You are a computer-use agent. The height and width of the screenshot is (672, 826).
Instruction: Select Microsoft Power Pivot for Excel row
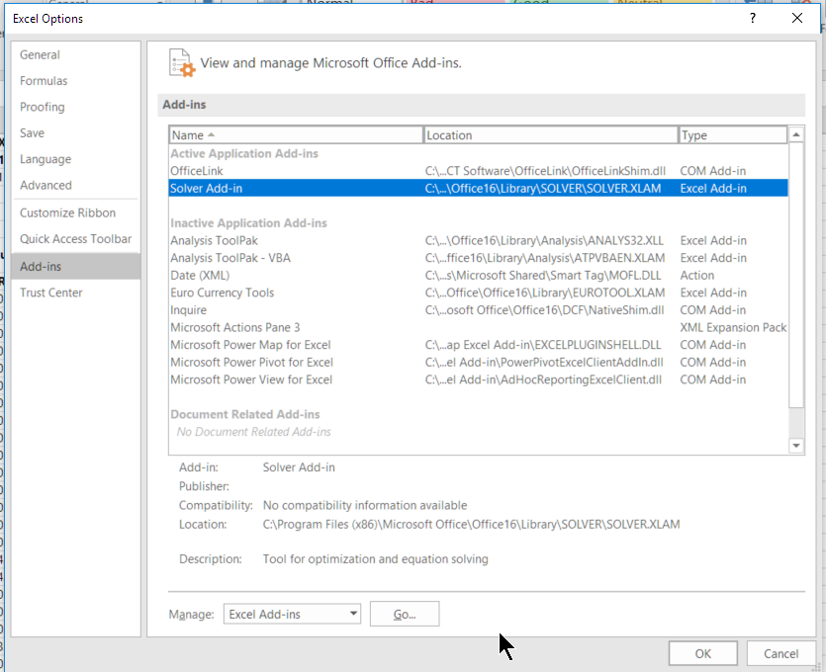478,362
